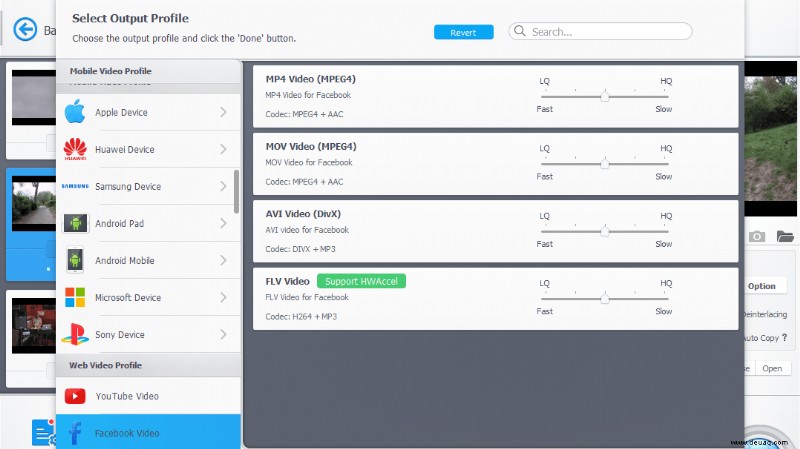
Task: Click 'MP4 Video for Facebook' description
Action: [x=308, y=95]
